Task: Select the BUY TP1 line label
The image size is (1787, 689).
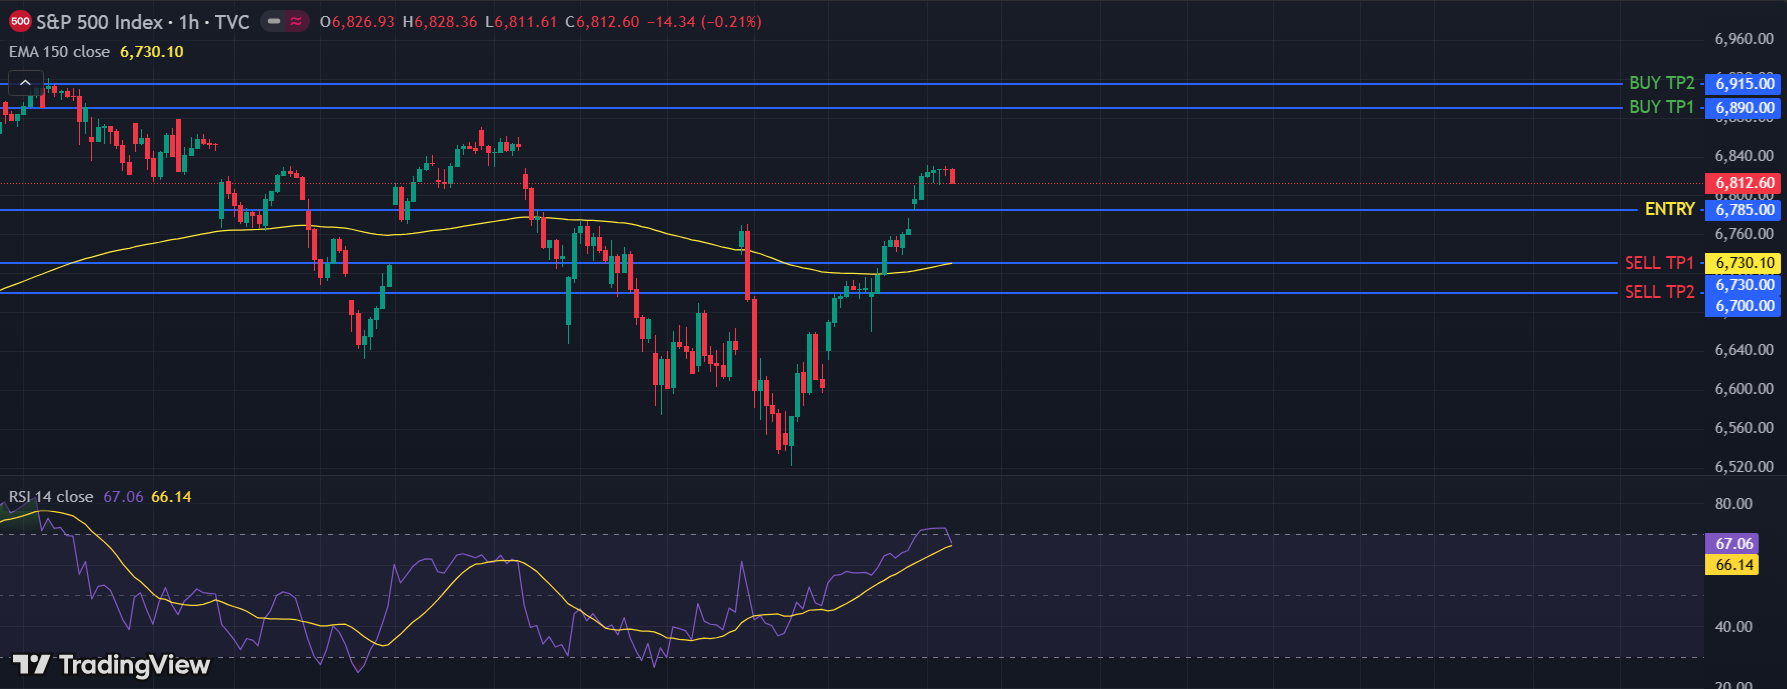Action: click(1661, 107)
